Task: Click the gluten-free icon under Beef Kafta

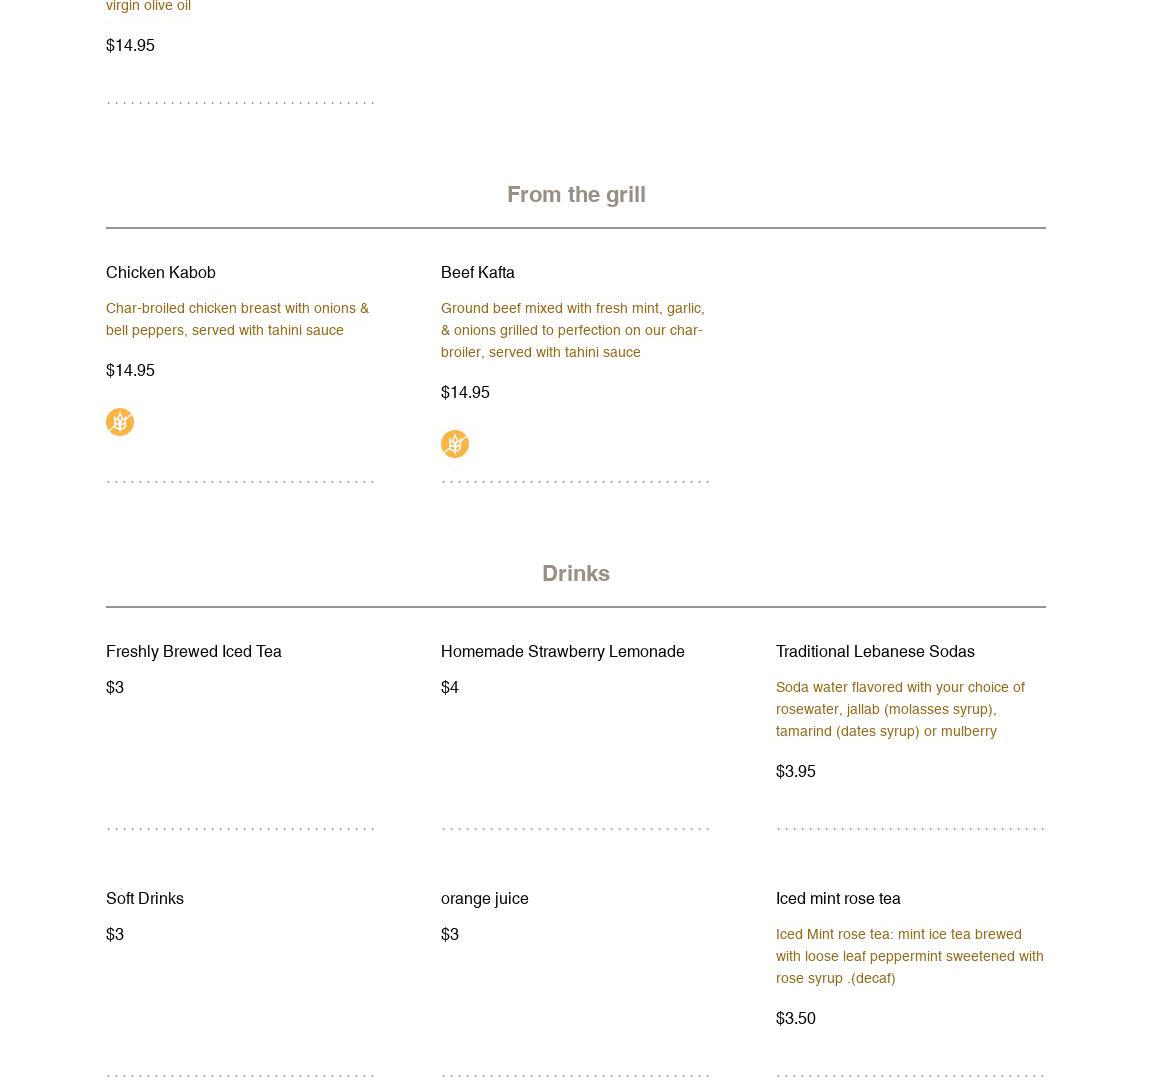Action: tap(455, 444)
